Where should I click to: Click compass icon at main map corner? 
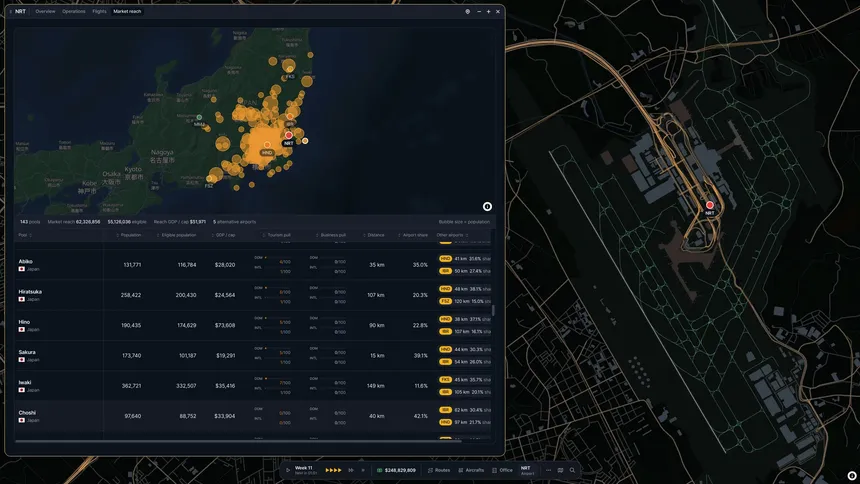852,476
